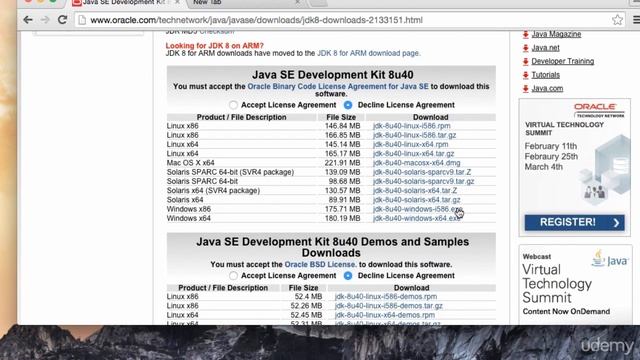Open the Virtual Technology Summit webcast banner
Screen dimensions: 640x360
pos(575,284)
